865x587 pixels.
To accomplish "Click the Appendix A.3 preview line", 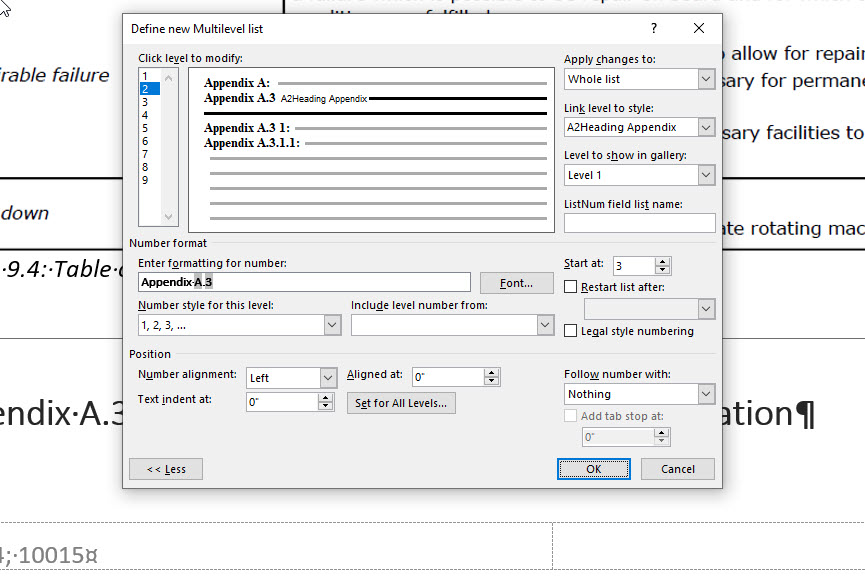I will [x=375, y=98].
